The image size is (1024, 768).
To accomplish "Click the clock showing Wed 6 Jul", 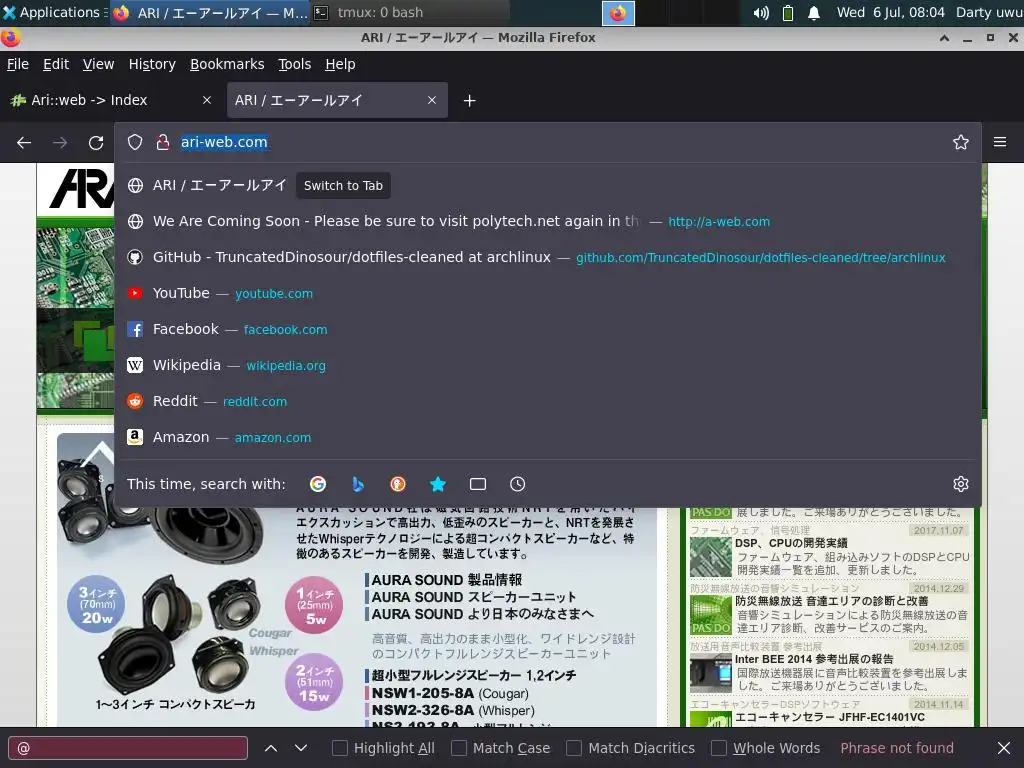I will pos(890,12).
